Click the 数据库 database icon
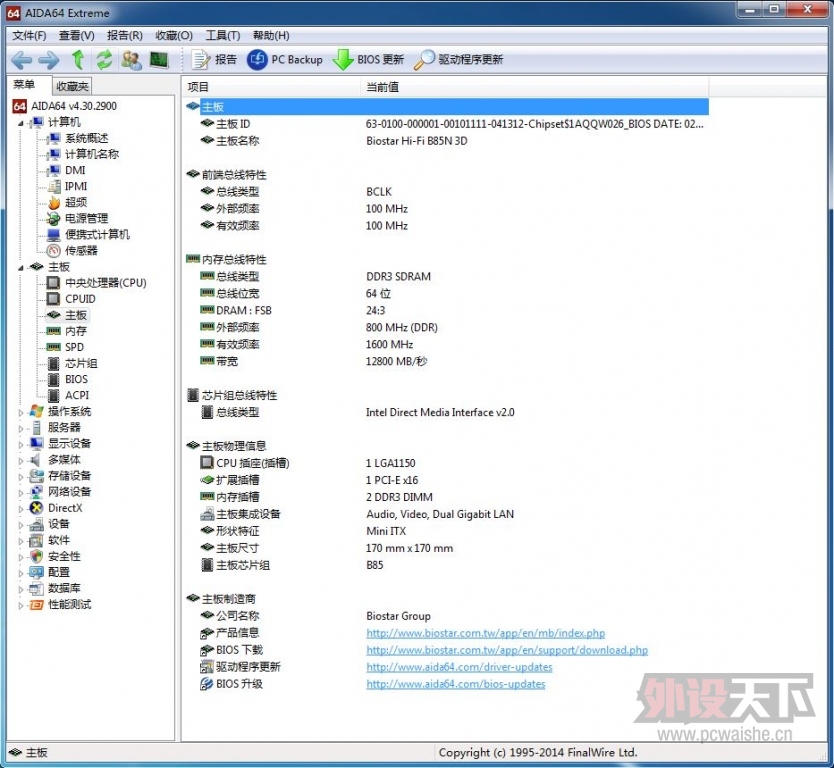 pos(37,589)
